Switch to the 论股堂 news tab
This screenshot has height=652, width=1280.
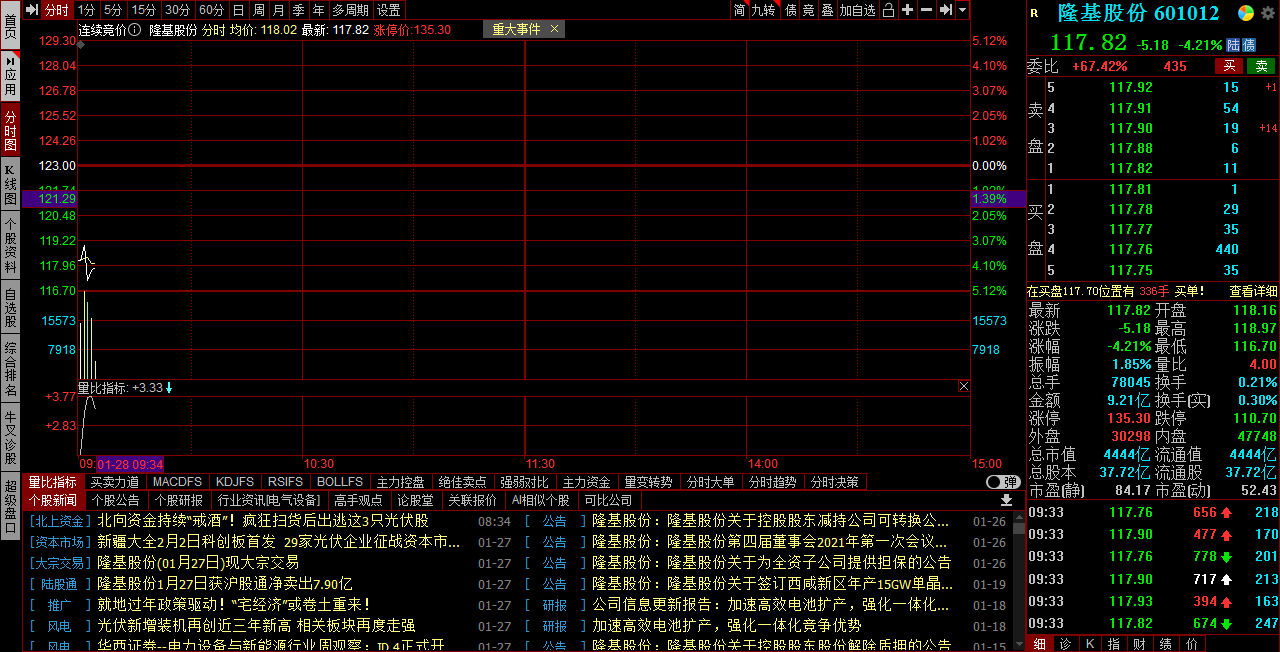coord(415,500)
